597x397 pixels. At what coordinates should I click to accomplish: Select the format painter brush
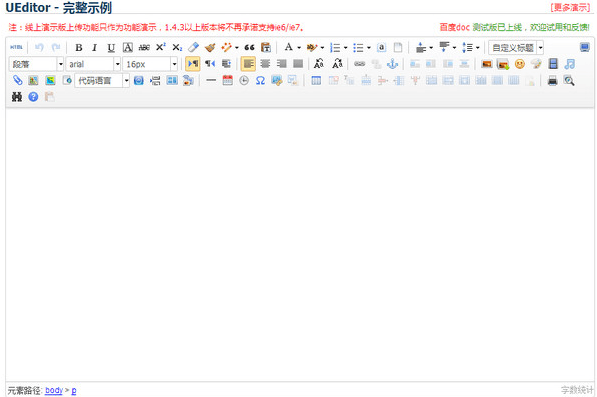(x=210, y=47)
